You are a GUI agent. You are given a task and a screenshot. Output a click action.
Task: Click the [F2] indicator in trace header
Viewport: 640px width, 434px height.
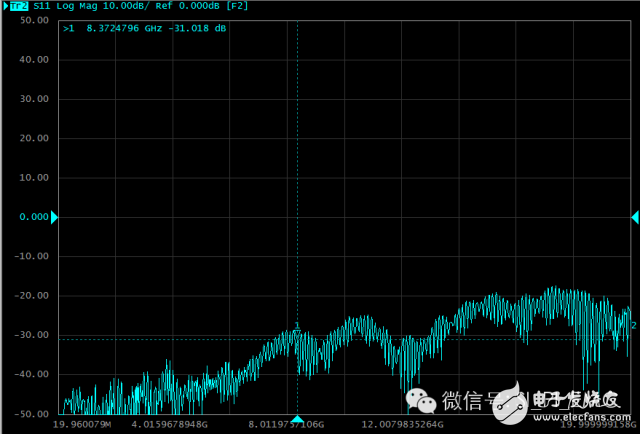tap(237, 6)
